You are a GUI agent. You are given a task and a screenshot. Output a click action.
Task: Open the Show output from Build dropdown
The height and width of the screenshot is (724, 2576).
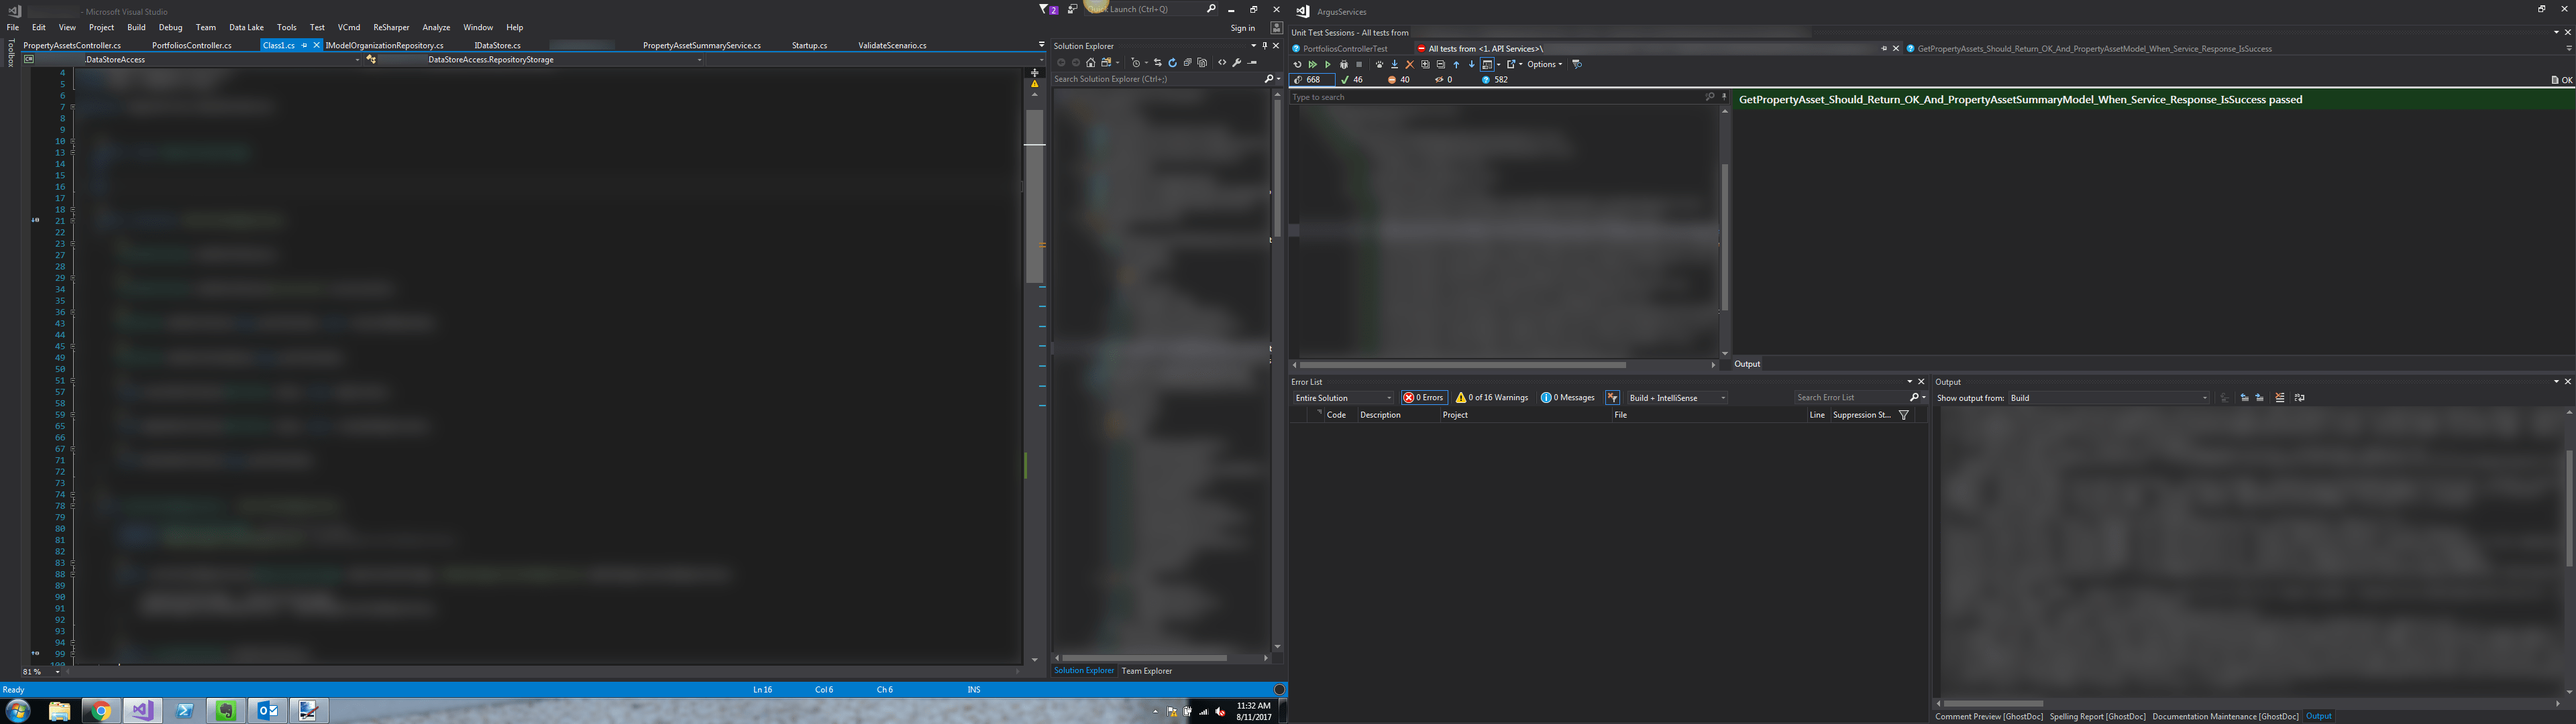coord(2108,398)
